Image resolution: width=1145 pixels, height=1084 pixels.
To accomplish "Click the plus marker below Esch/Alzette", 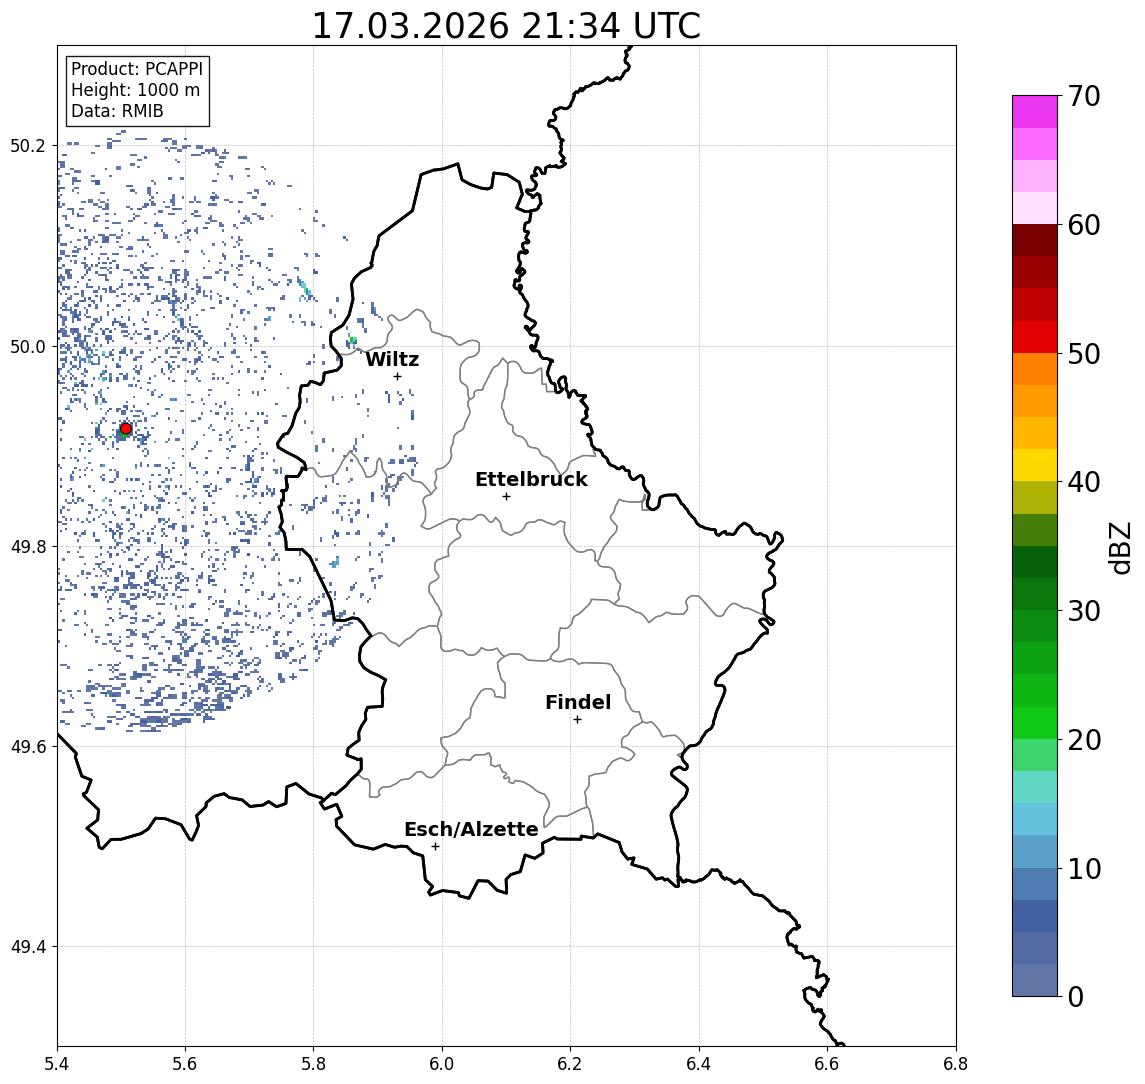I will pos(435,847).
